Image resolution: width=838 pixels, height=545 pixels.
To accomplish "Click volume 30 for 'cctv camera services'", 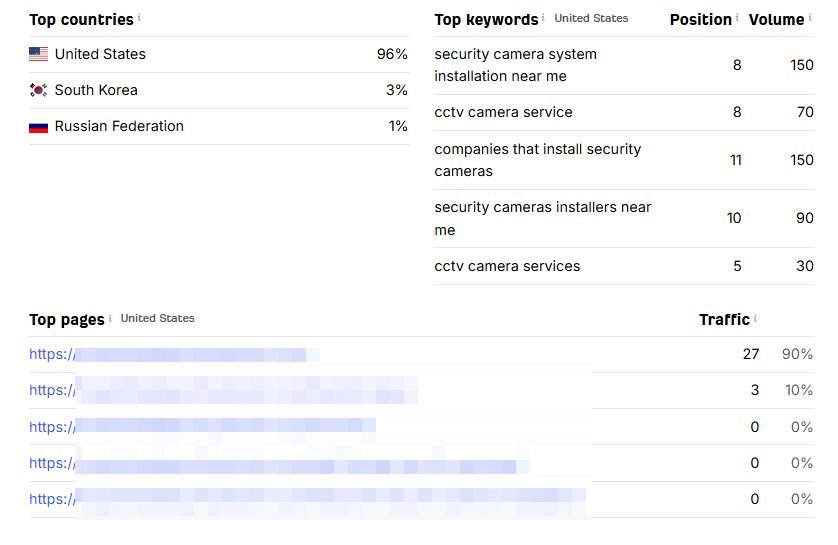I will click(805, 266).
